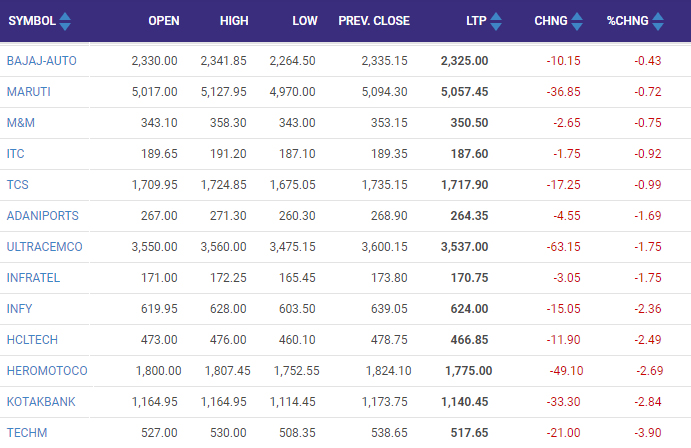This screenshot has height=448, width=691.
Task: Select INFRATEL in the symbol list
Action: [34, 278]
